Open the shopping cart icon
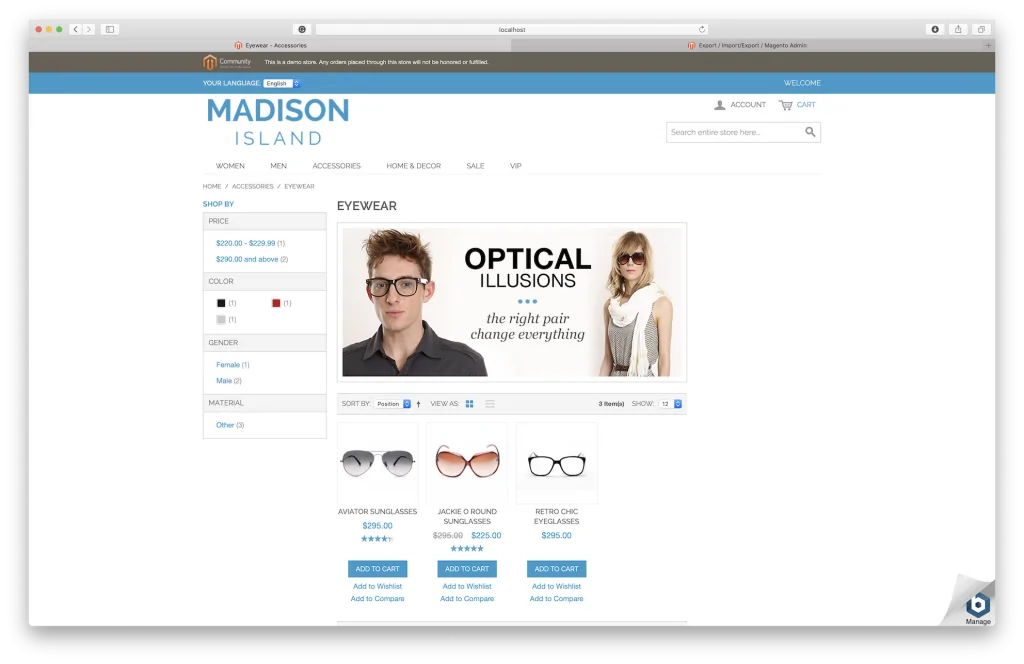 point(786,104)
